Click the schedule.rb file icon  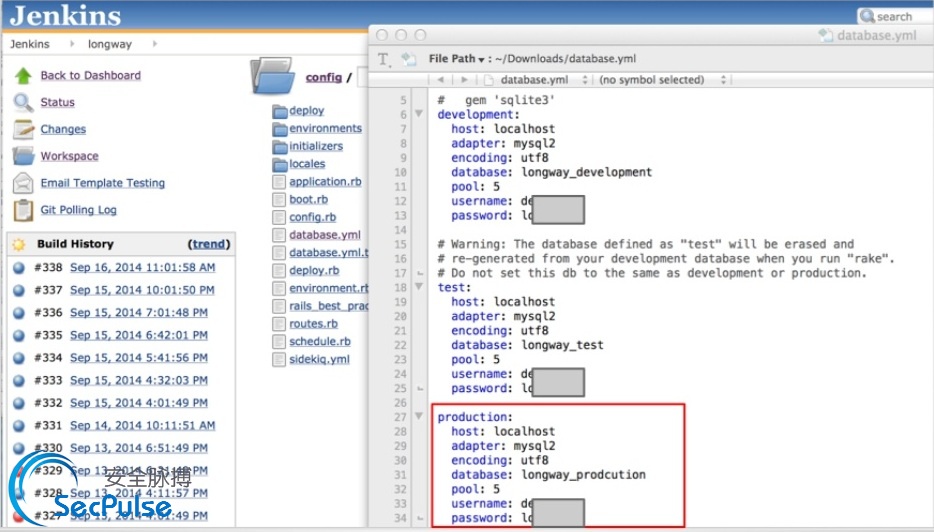point(279,342)
